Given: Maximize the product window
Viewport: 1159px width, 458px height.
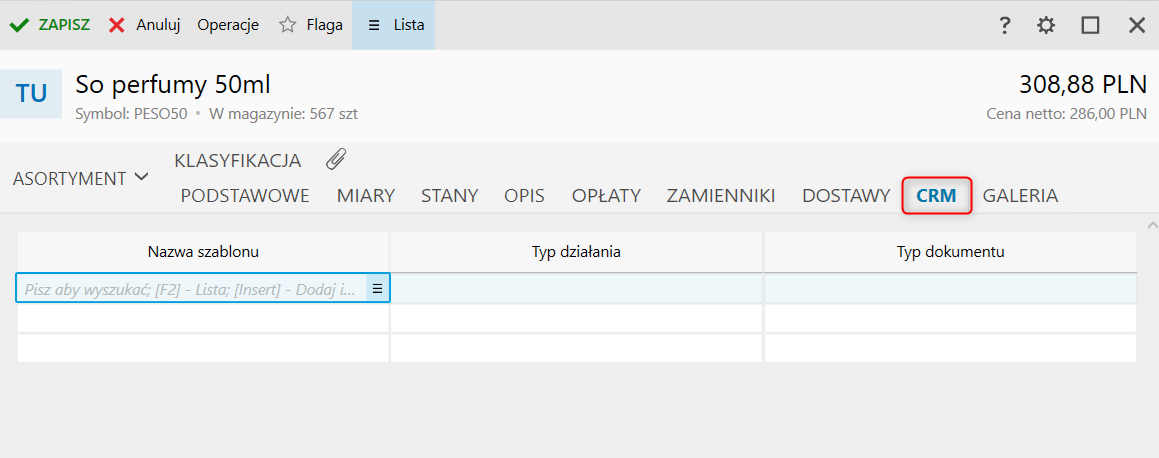Looking at the screenshot, I should 1090,25.
